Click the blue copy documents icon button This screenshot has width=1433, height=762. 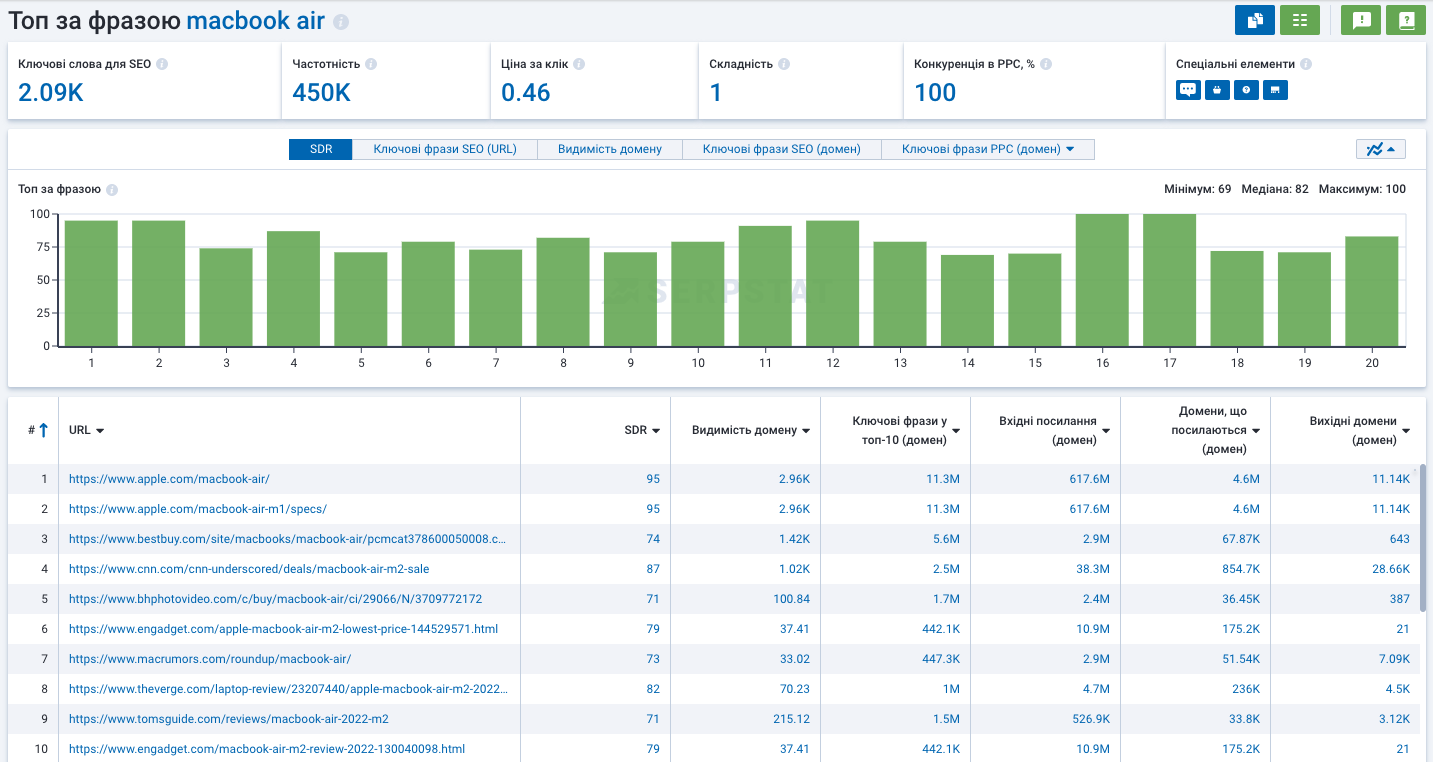point(1255,20)
